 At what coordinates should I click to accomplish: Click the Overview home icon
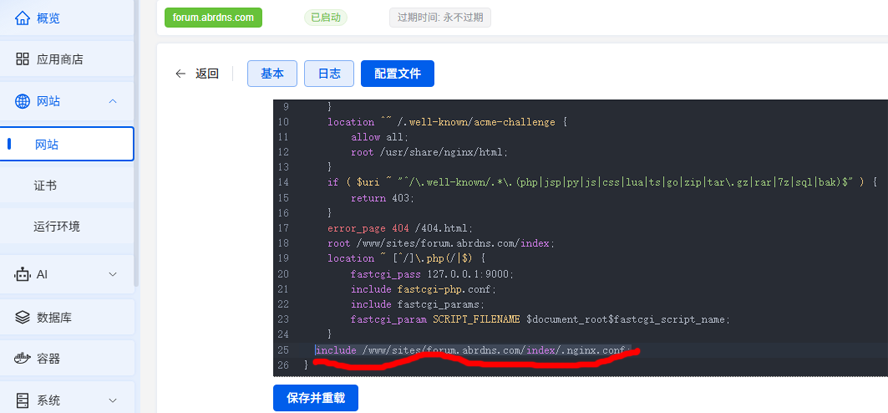coord(22,18)
